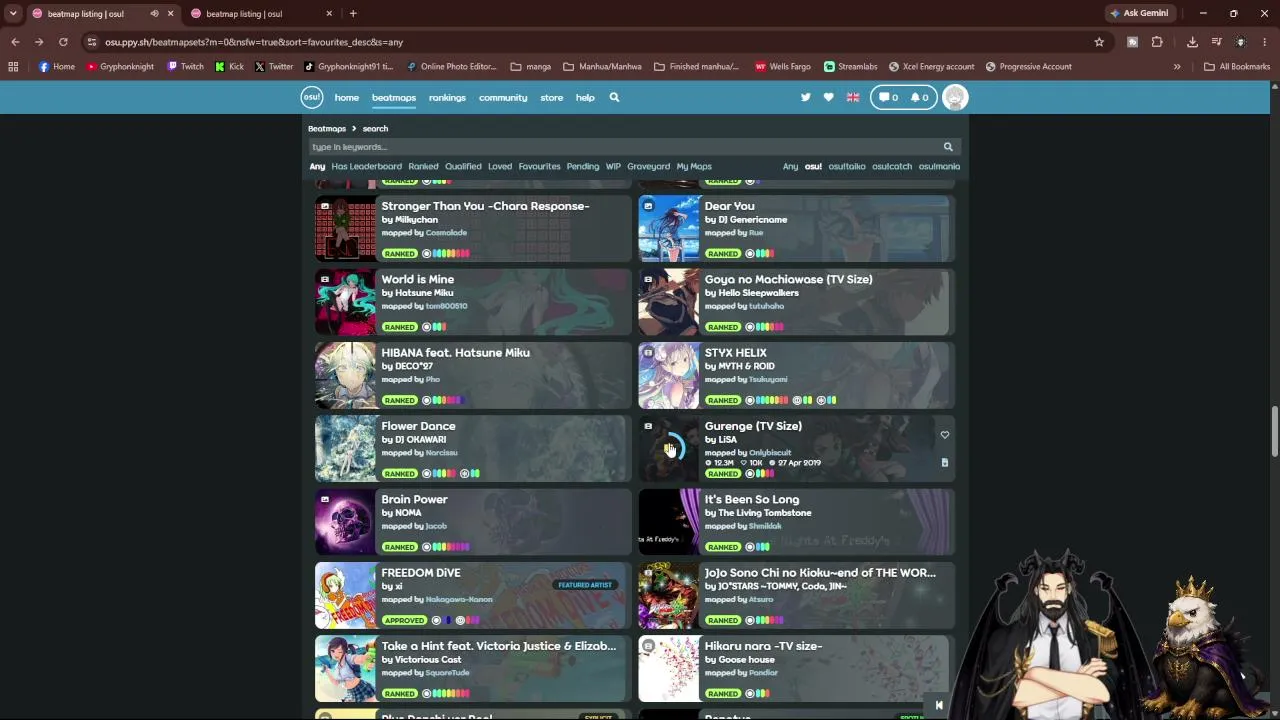Click the Chrome address bar URL
1280x720 pixels.
(254, 42)
